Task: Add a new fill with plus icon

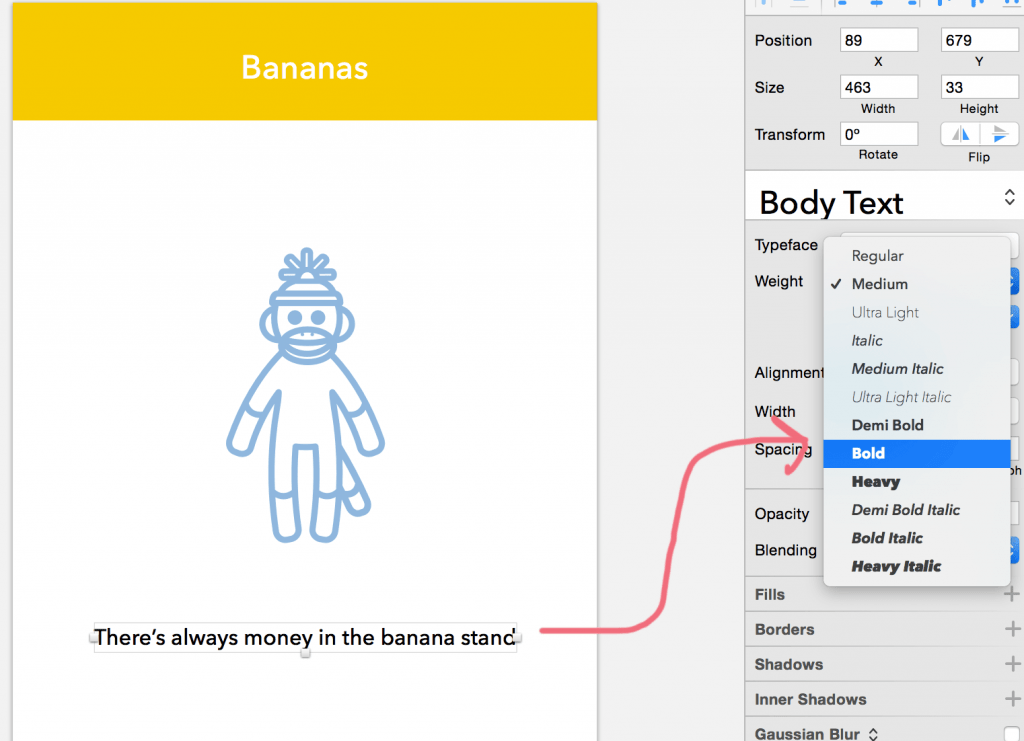Action: pos(1012,594)
